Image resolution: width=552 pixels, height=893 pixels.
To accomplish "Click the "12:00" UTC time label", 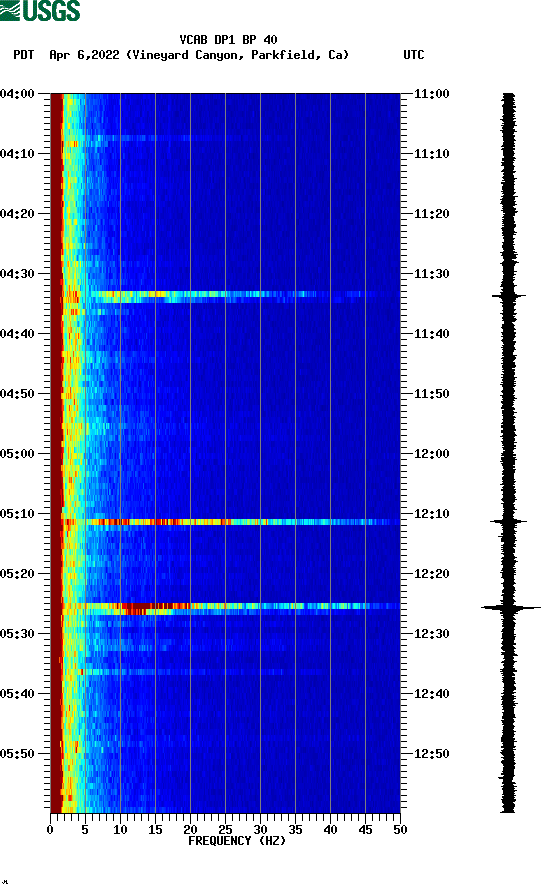I will pyautogui.click(x=432, y=454).
